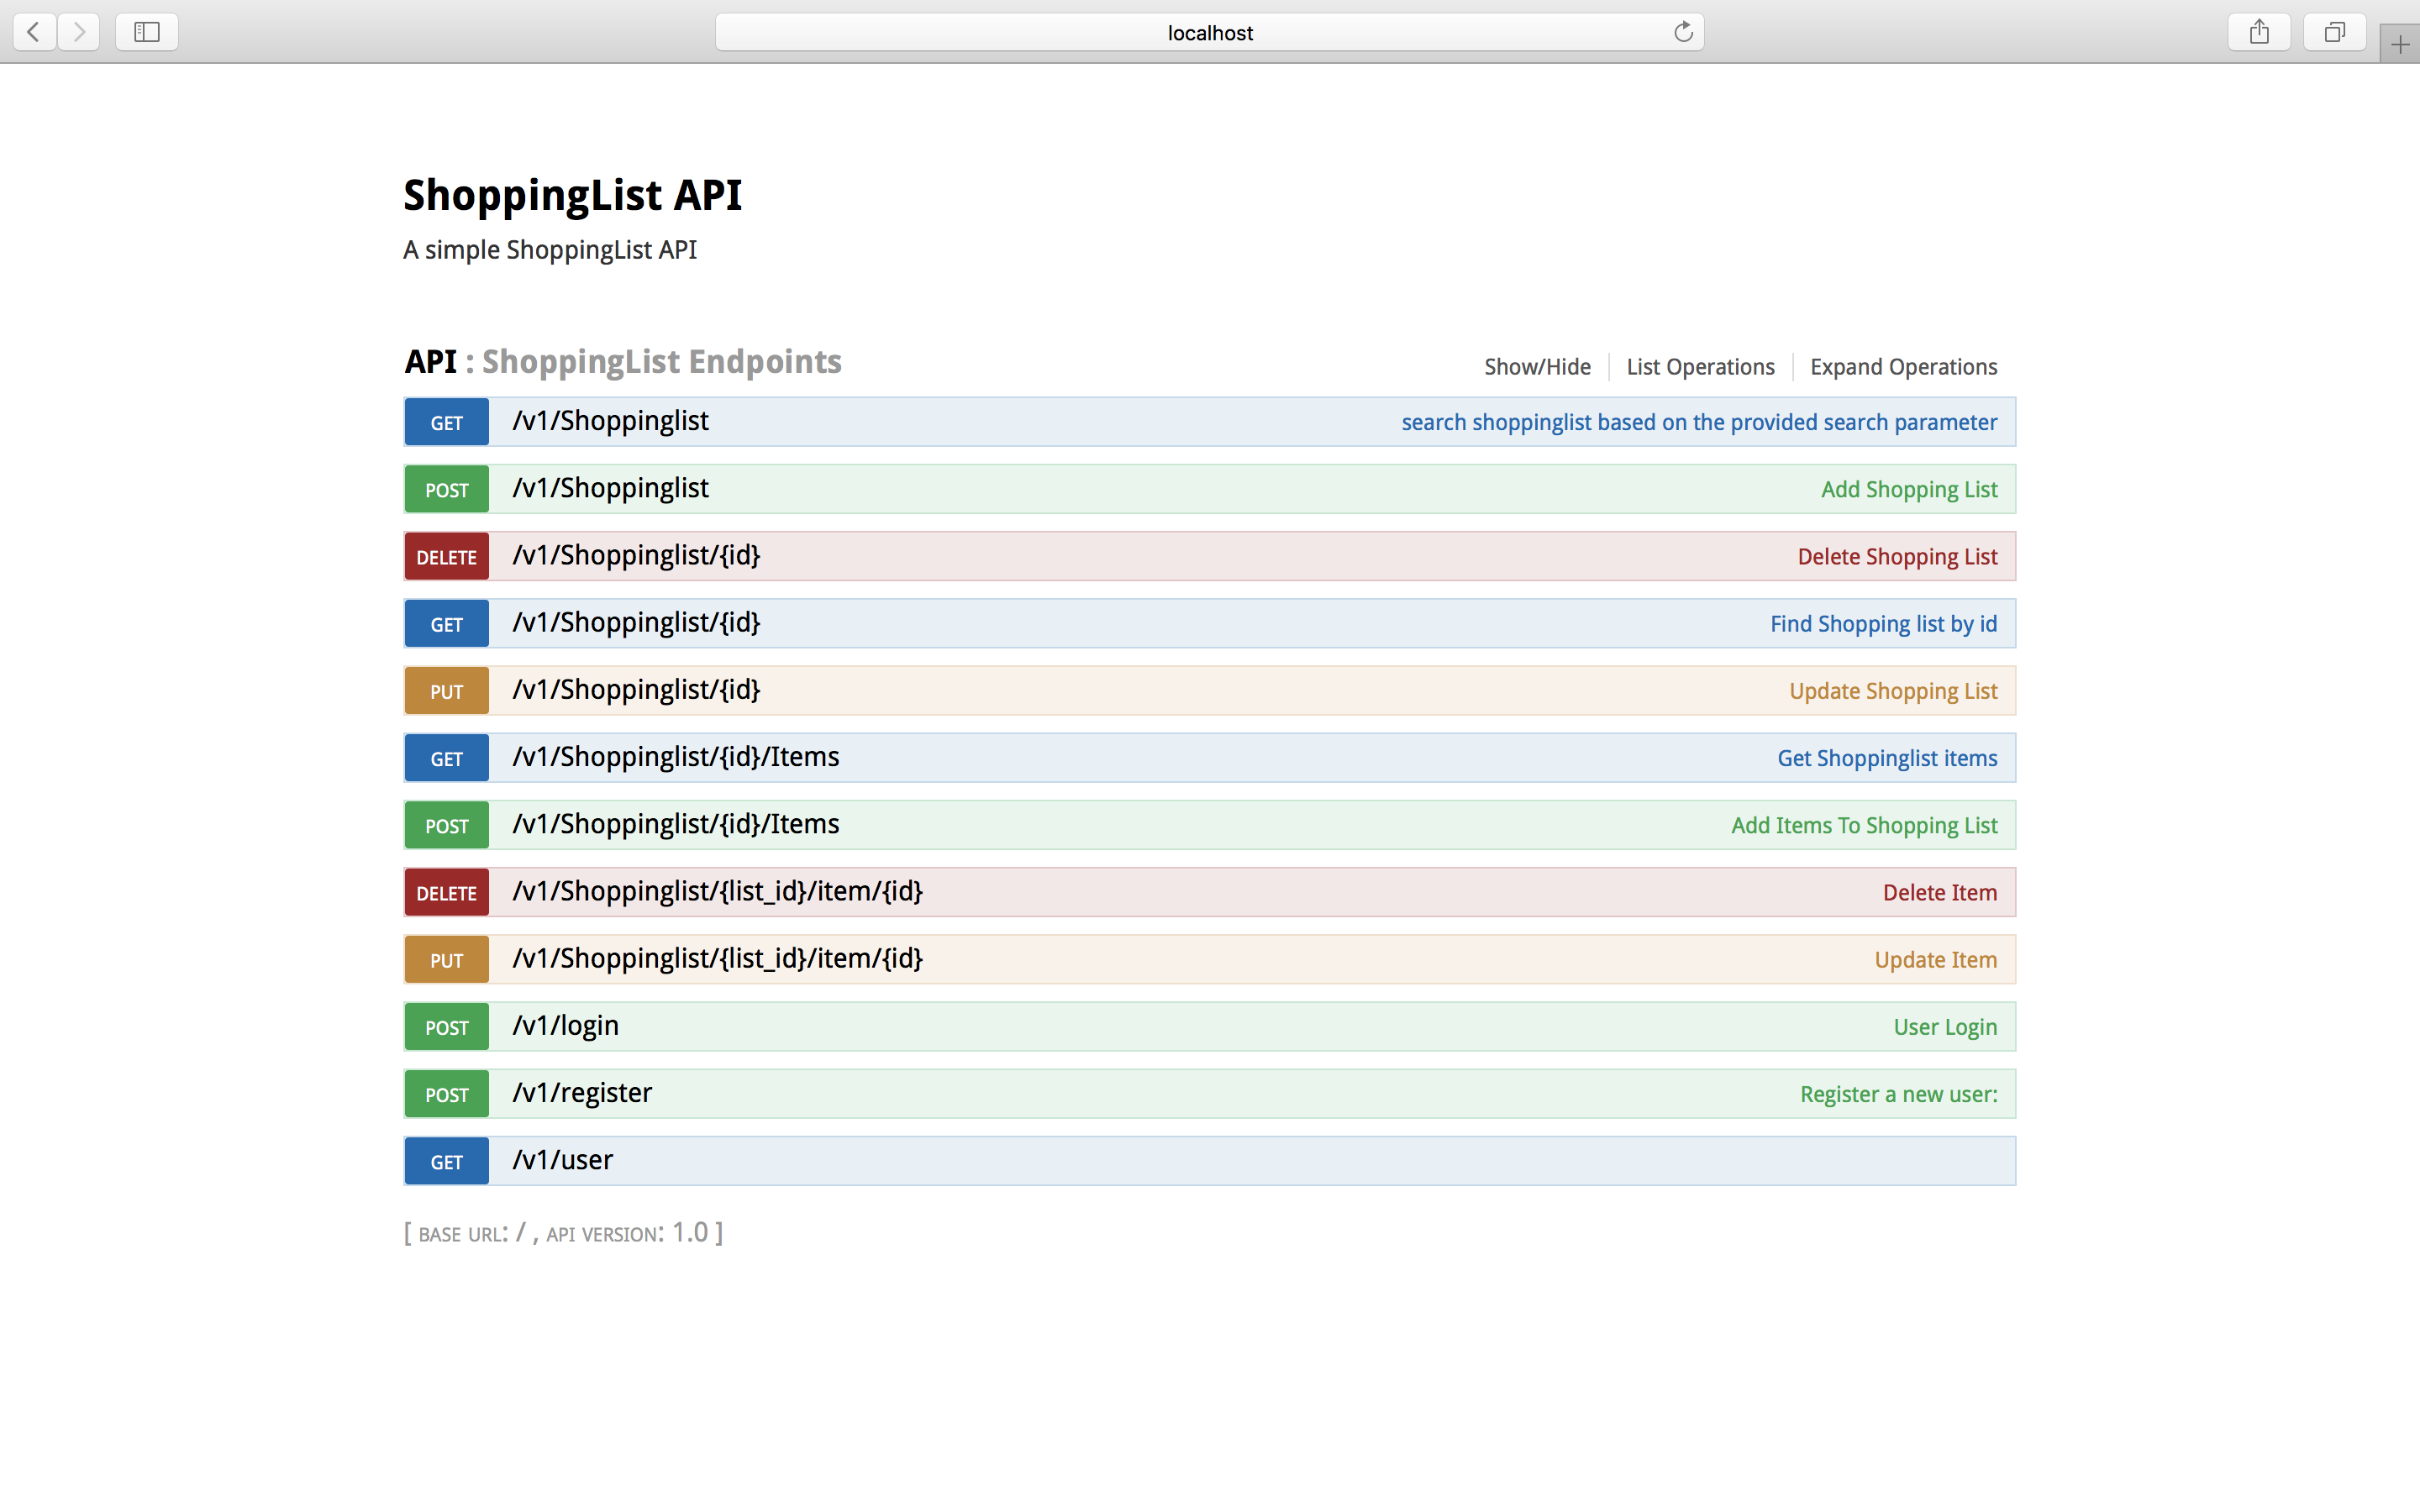Click the 'A simple ShoppingList API' subtitle
Image resolution: width=2420 pixels, height=1512 pixels.
(x=550, y=249)
